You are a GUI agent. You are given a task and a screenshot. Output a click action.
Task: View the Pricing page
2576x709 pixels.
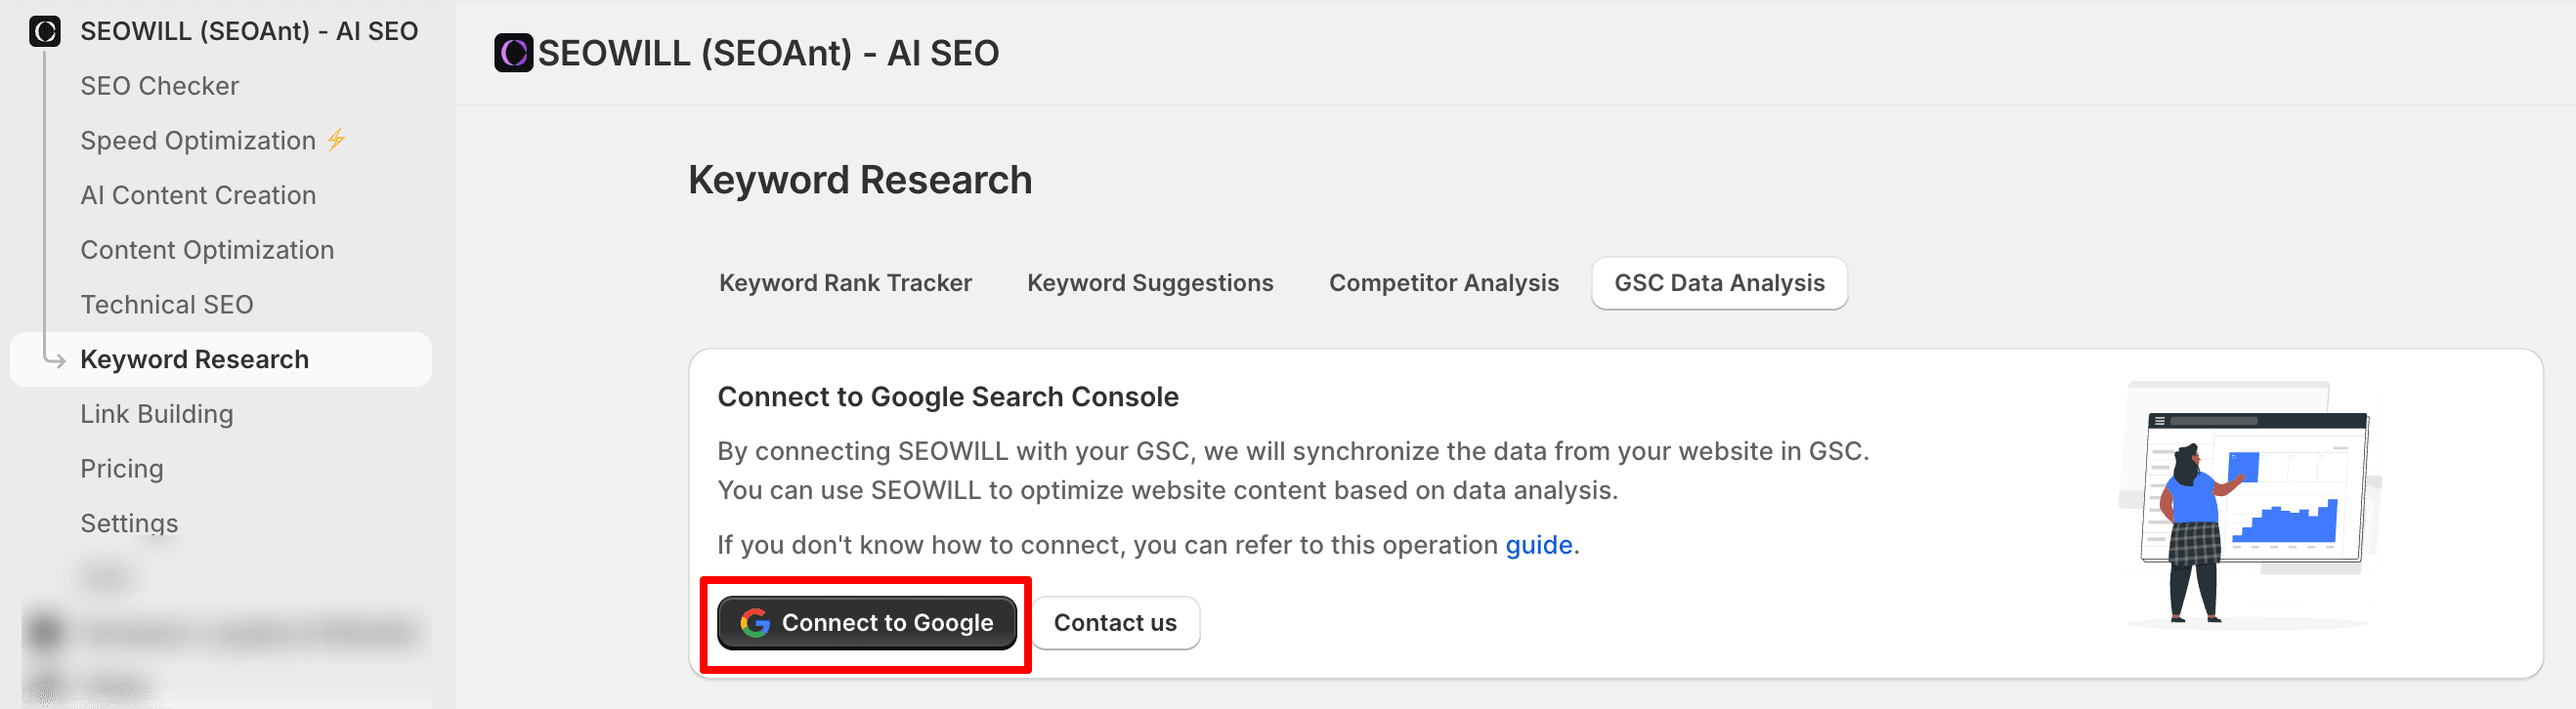point(122,469)
